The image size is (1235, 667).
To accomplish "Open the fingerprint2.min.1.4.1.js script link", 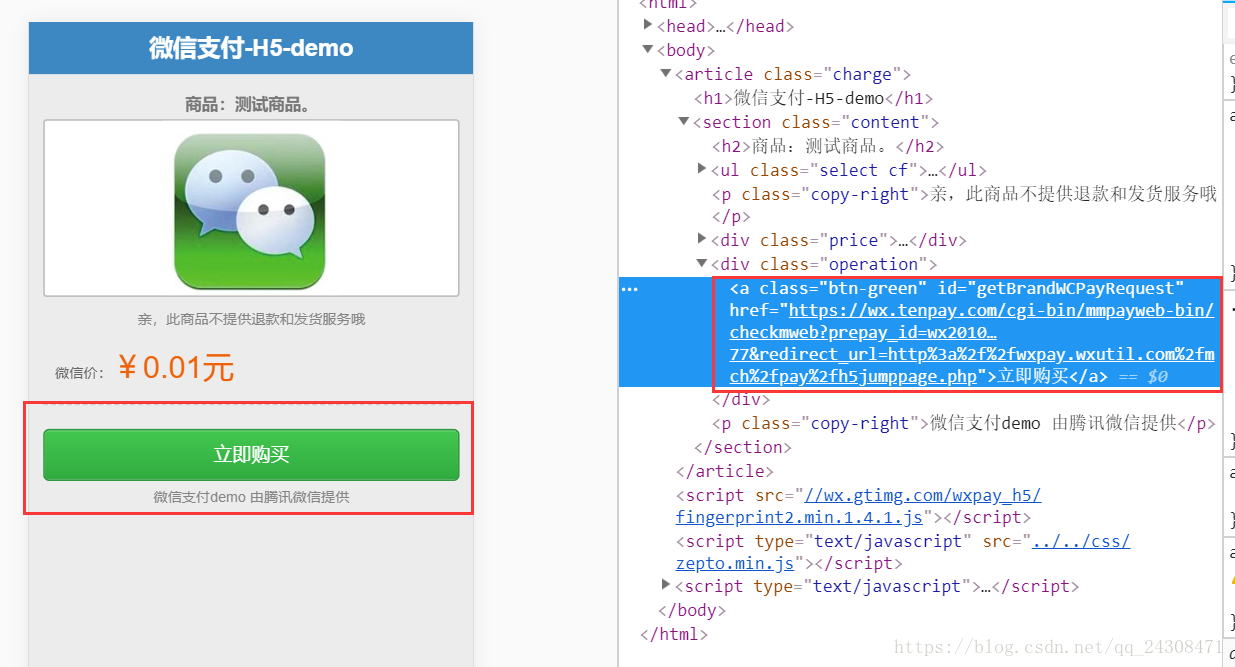I will [858, 506].
